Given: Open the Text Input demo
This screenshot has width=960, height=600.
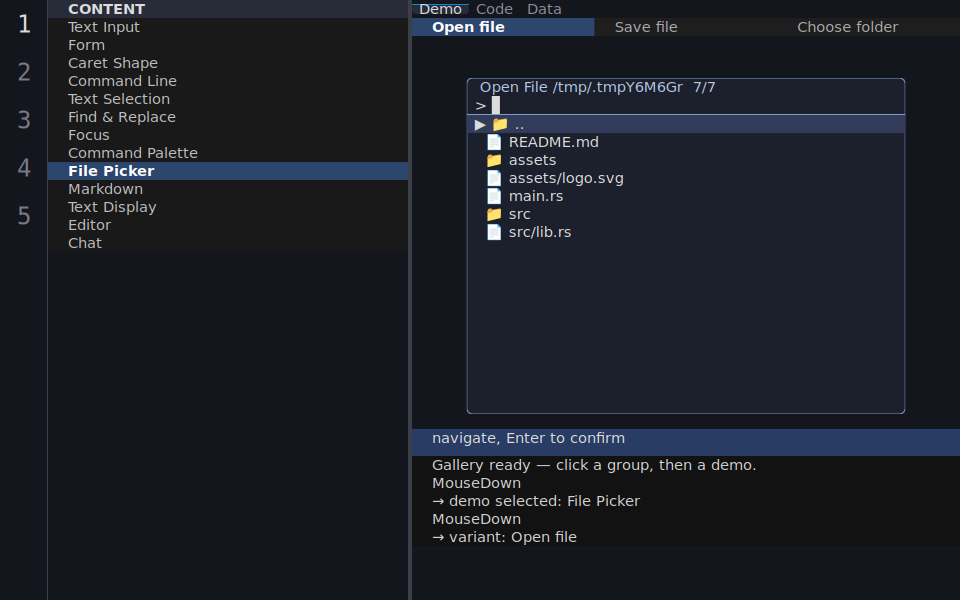Looking at the screenshot, I should (228, 27).
